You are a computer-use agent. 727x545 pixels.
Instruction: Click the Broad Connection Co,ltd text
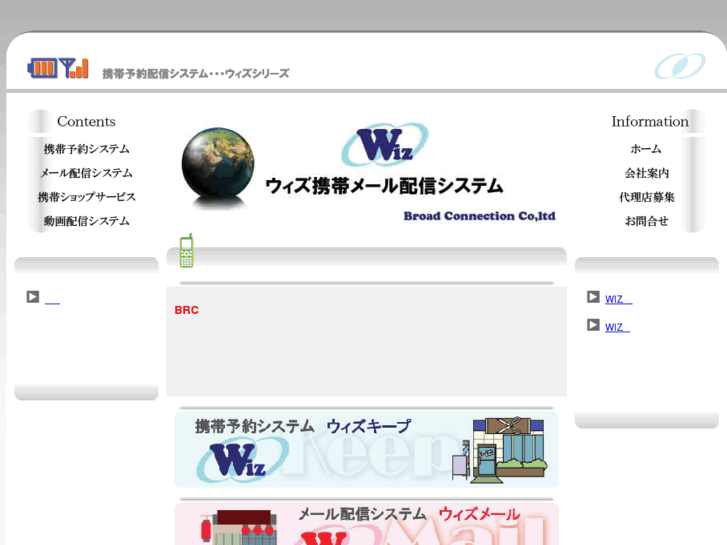(x=479, y=216)
